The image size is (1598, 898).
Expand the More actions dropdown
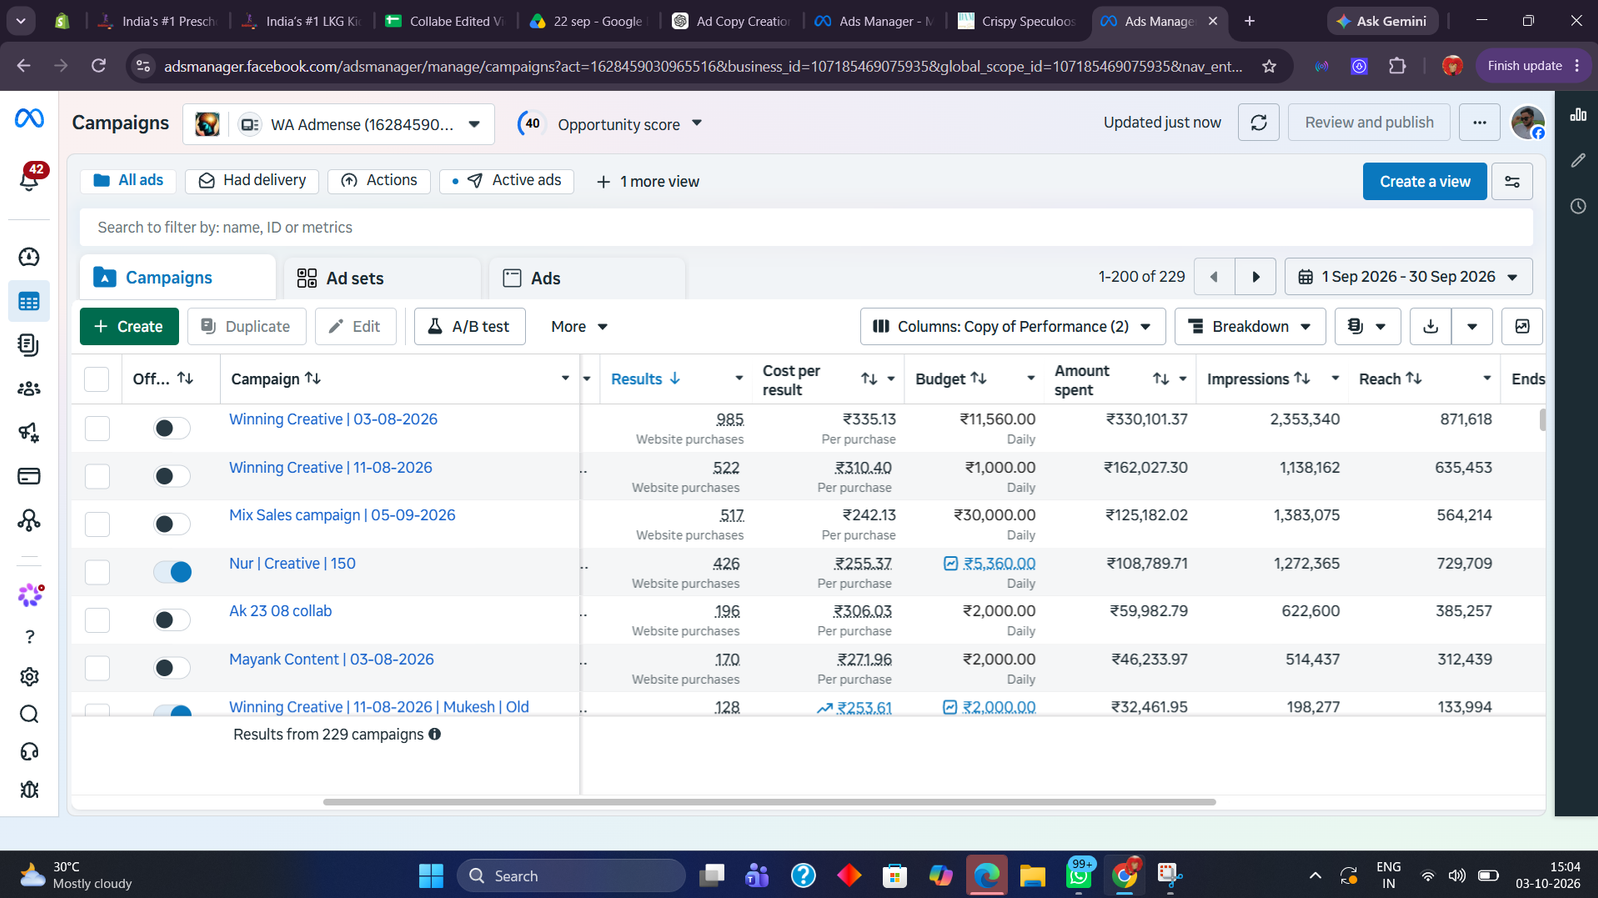pos(579,327)
